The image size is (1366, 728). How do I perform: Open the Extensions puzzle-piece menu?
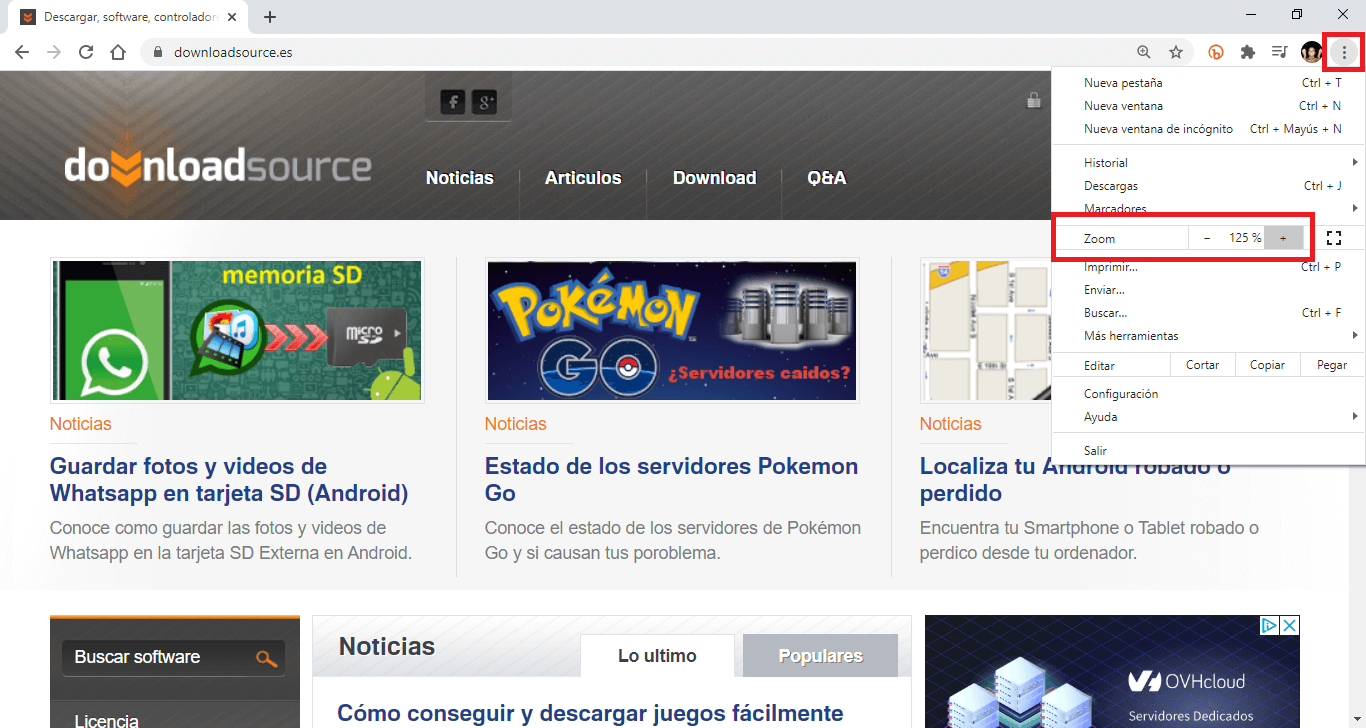tap(1248, 52)
